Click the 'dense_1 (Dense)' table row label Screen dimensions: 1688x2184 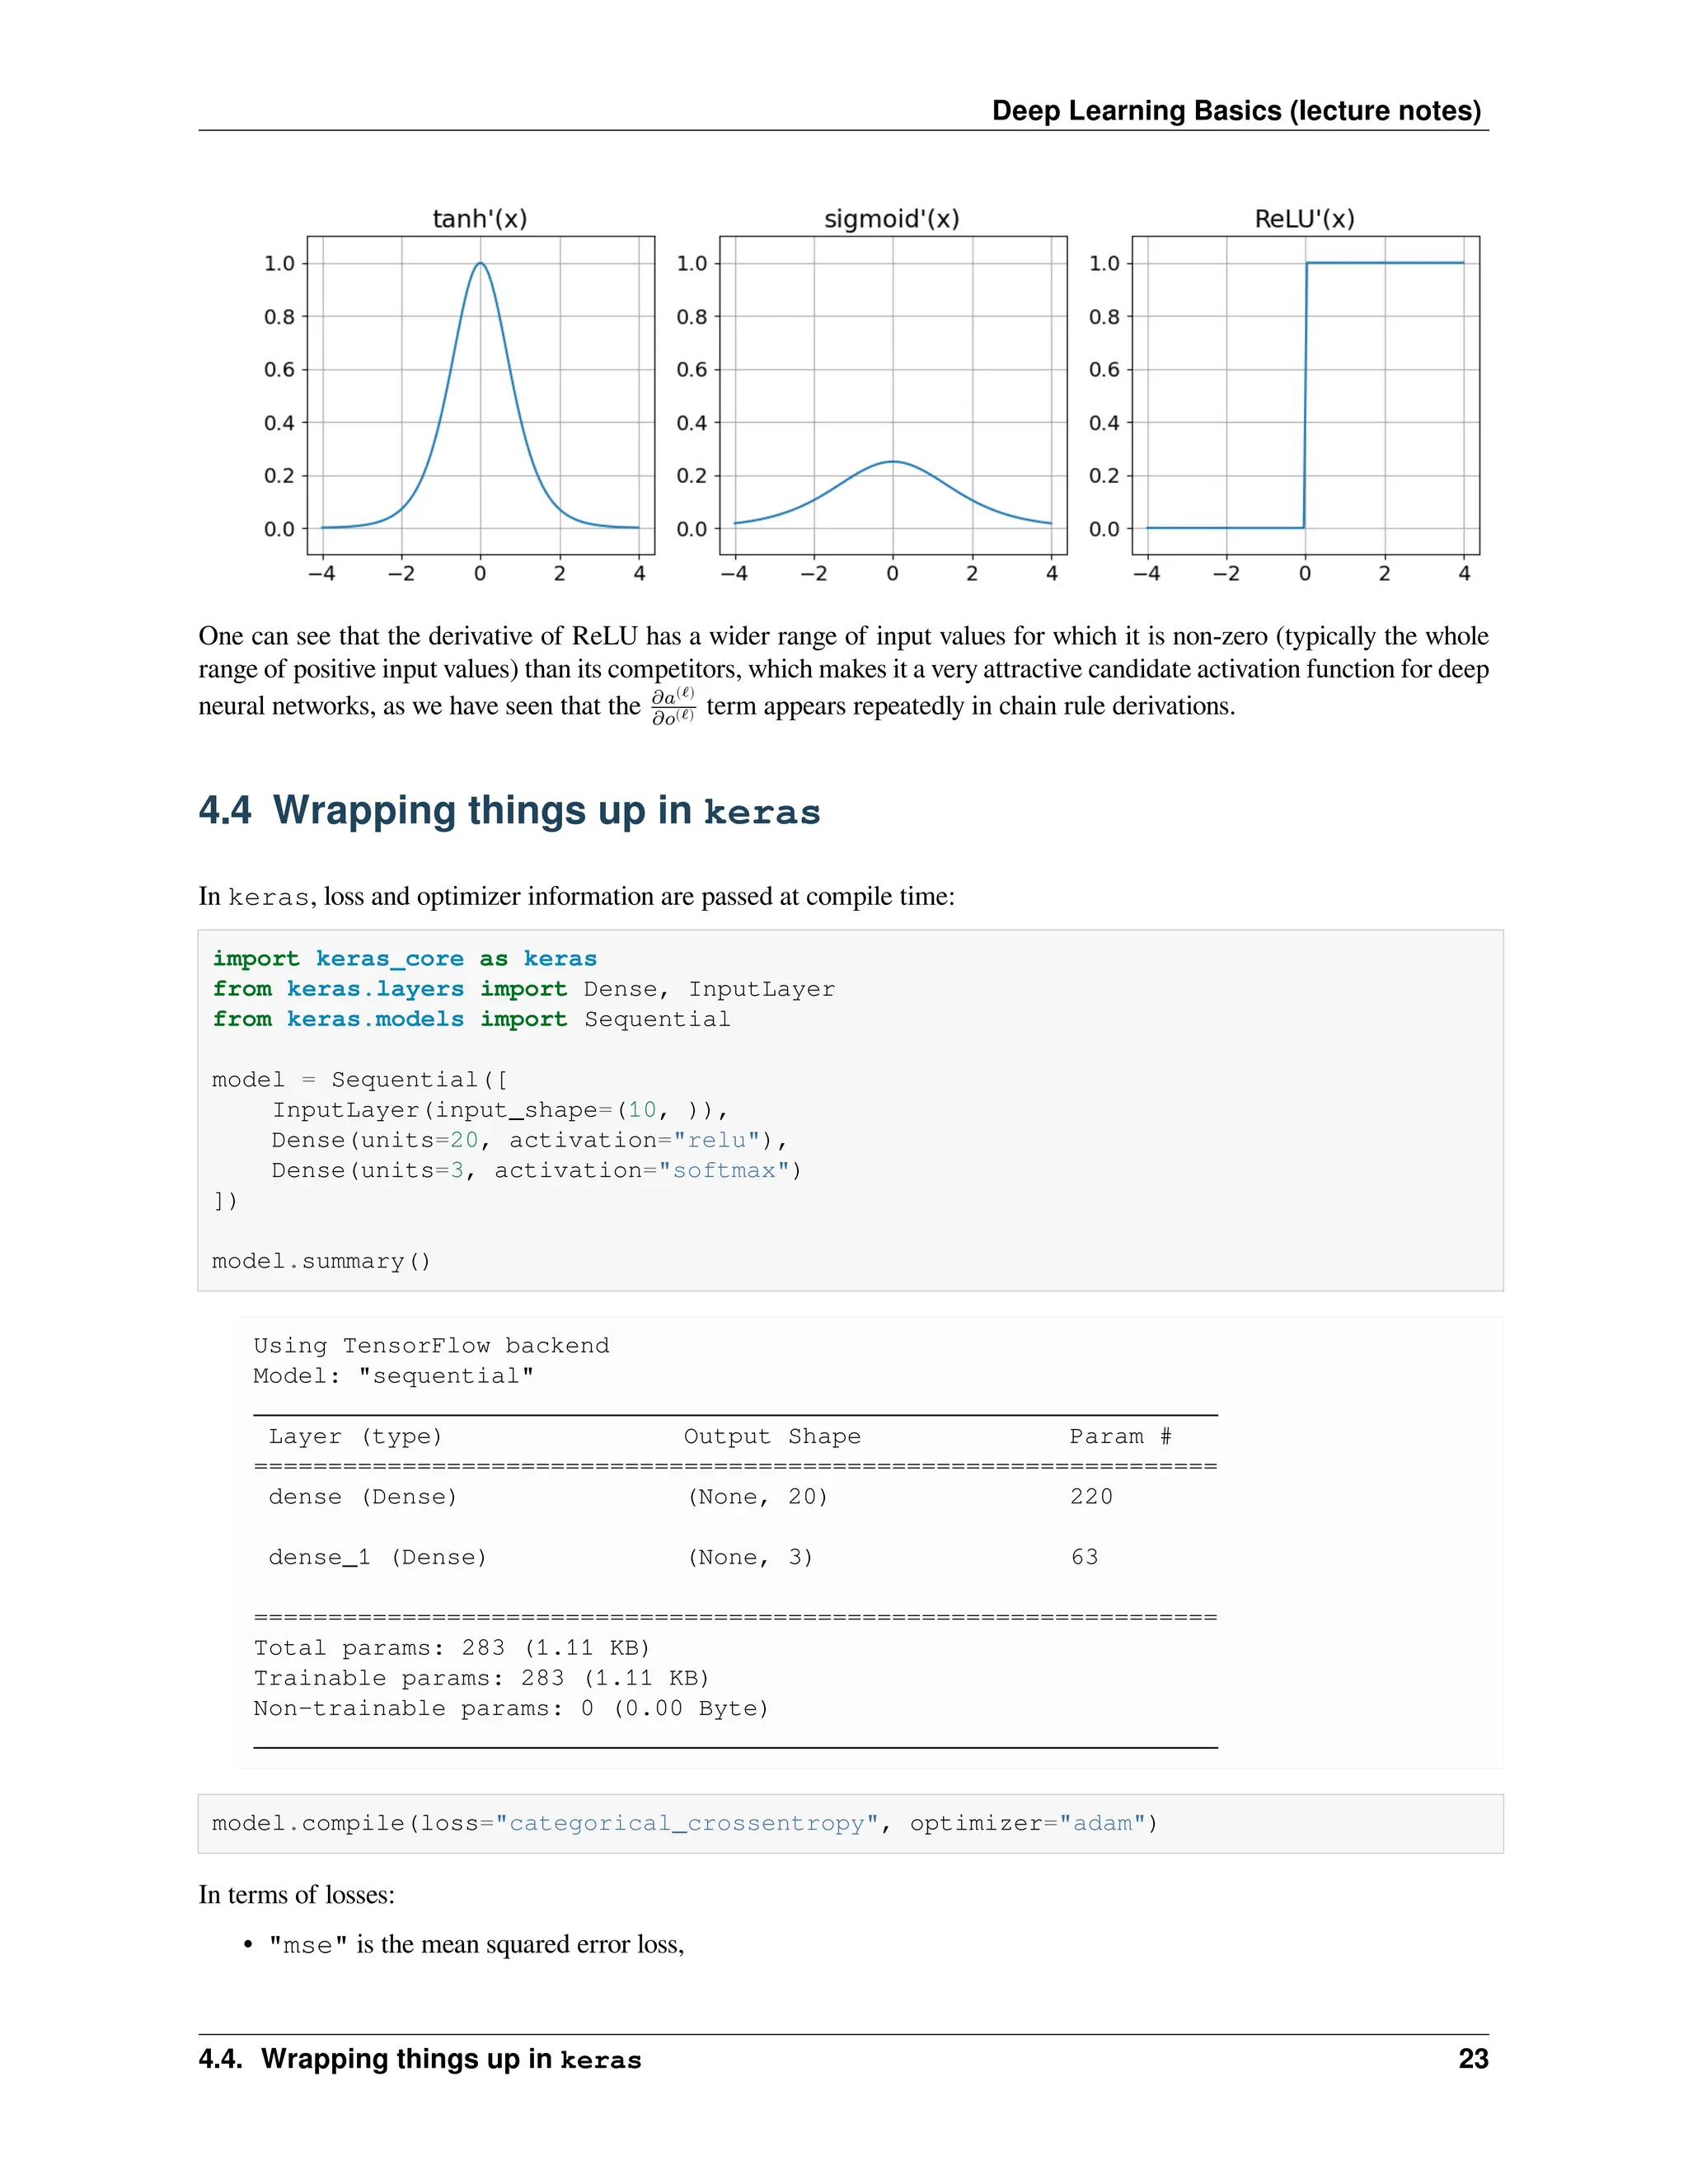[378, 1557]
